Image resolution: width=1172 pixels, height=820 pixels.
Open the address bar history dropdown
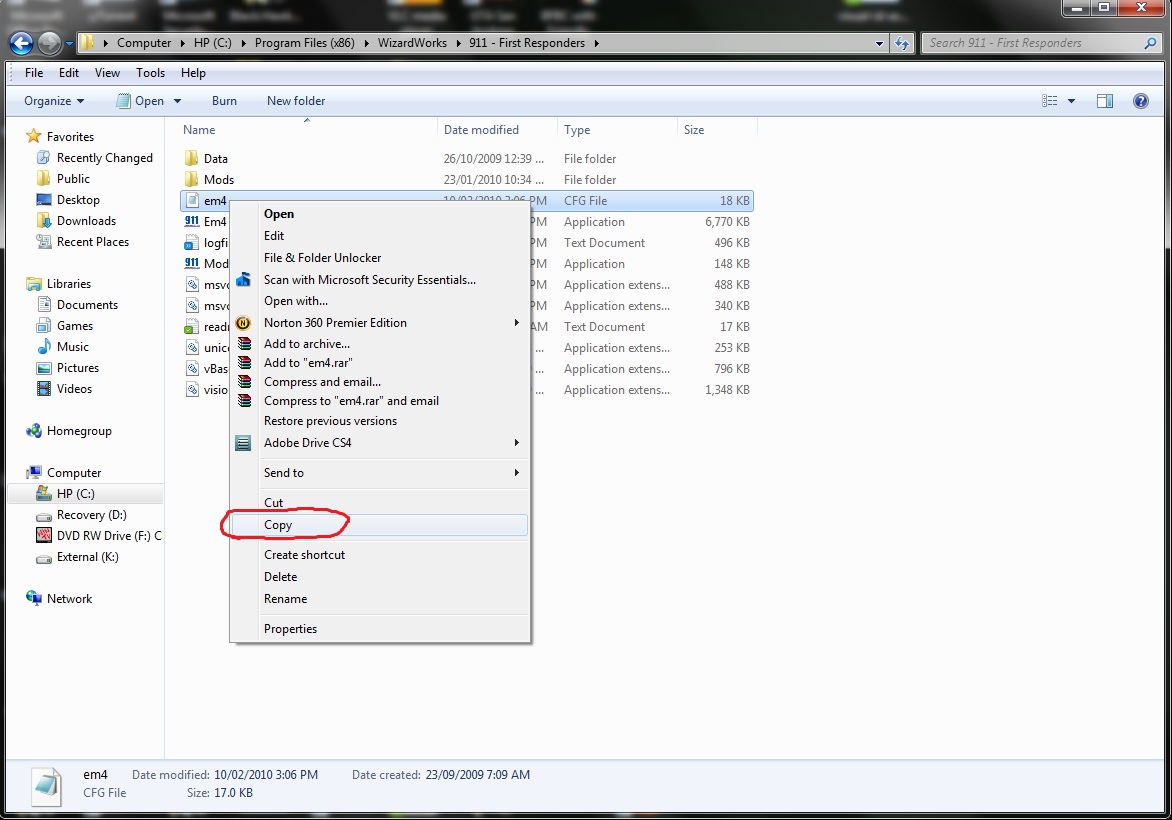pos(879,43)
